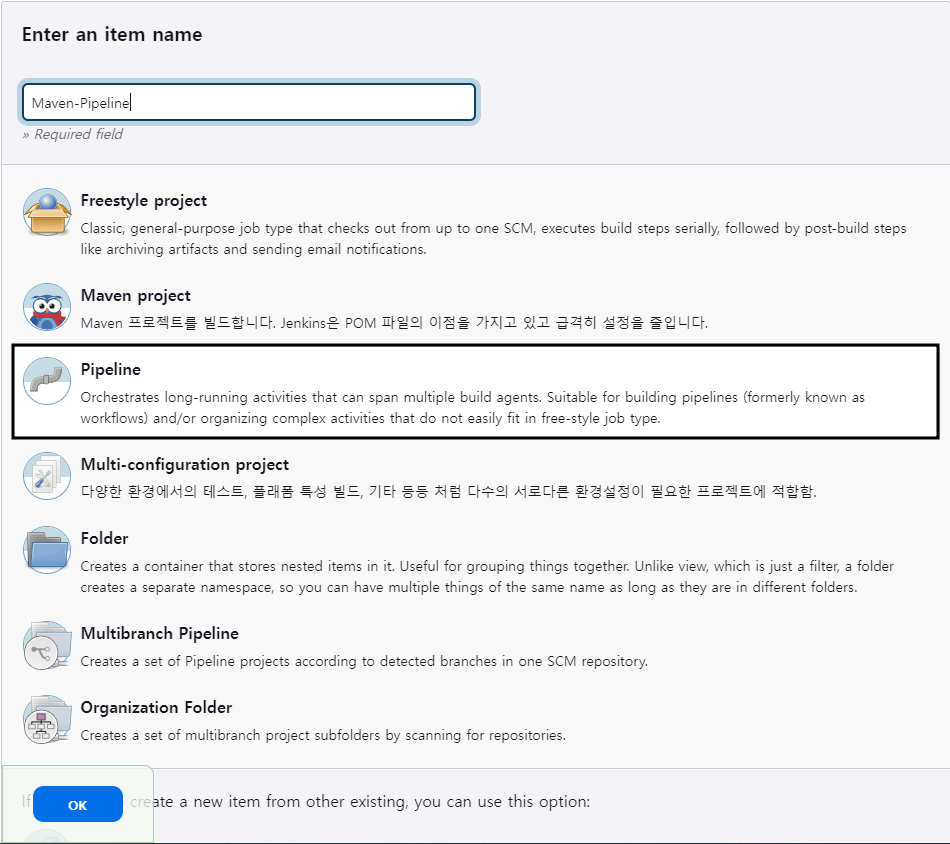Choose the Multibranch Pipeline title

click(x=159, y=634)
